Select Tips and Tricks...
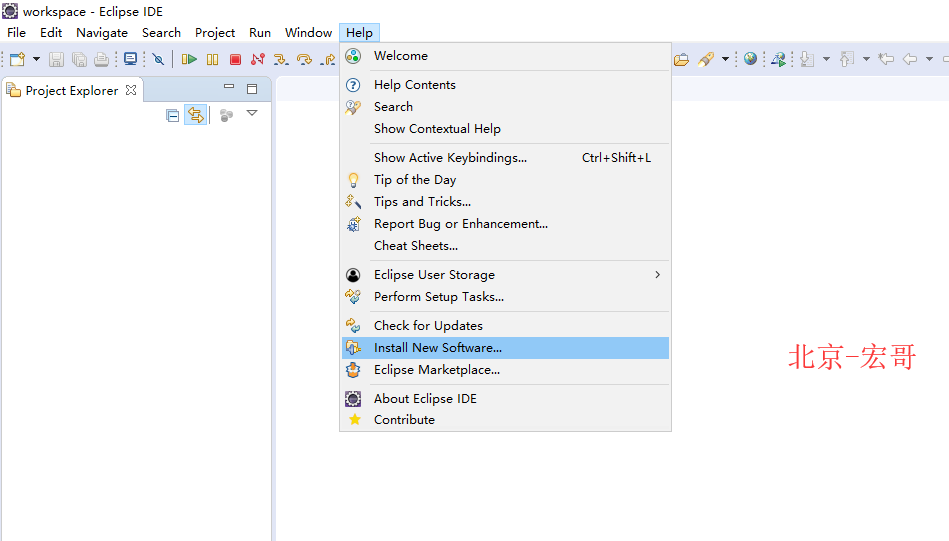Screen dimensions: 949x541 click(x=505, y=202)
